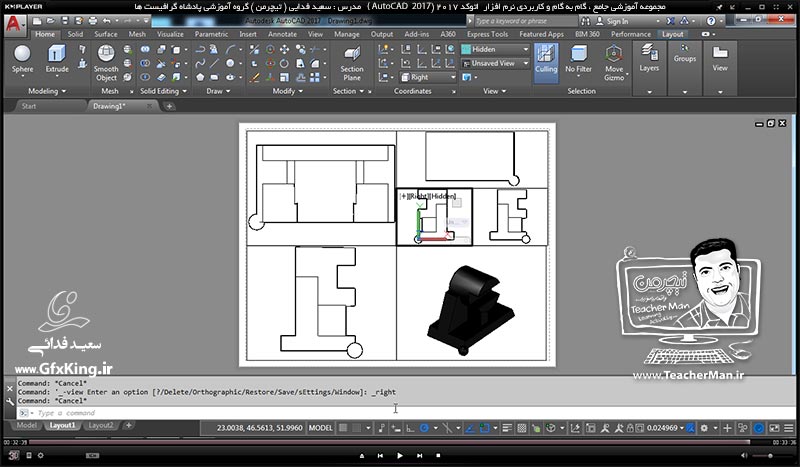Screen dimensions: 800x467
Task: Click the Plot (print) icon
Action: (93, 21)
